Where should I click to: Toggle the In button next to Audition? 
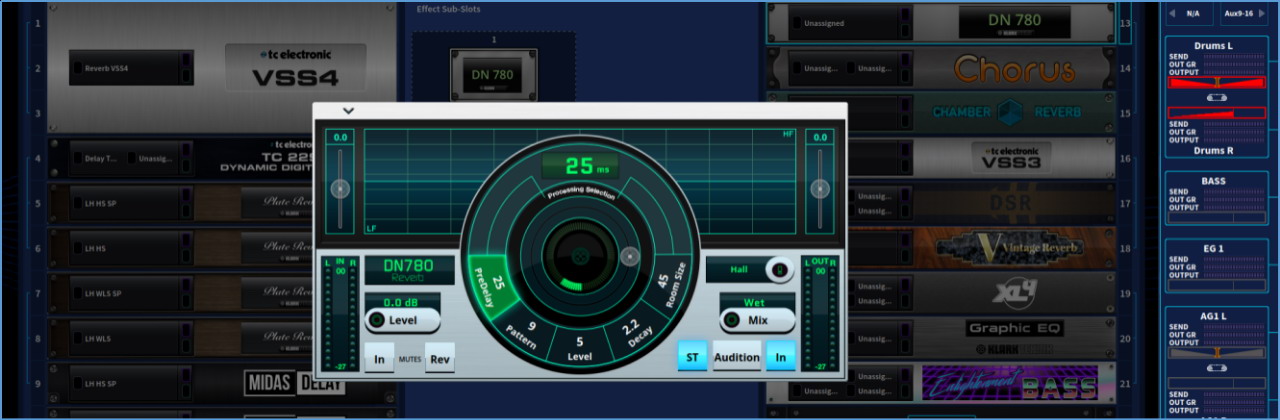click(781, 356)
